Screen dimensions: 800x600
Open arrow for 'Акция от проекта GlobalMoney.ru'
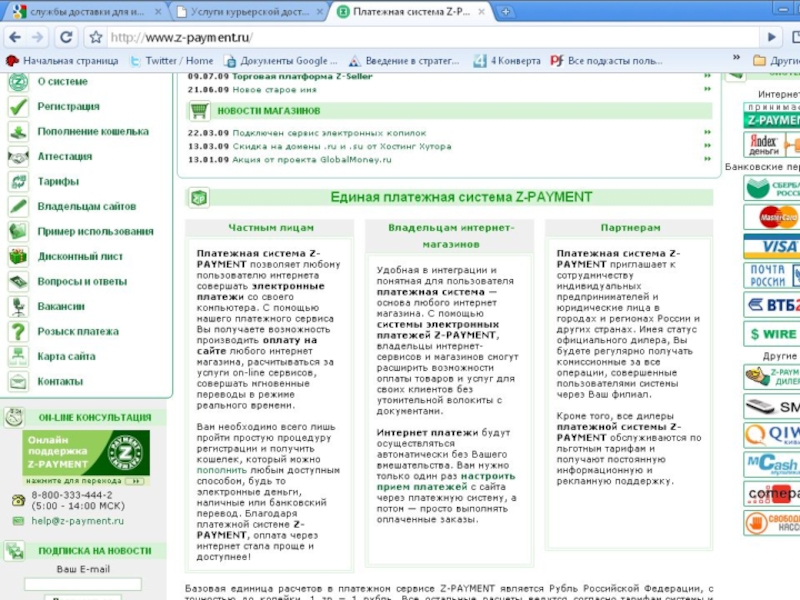(707, 159)
